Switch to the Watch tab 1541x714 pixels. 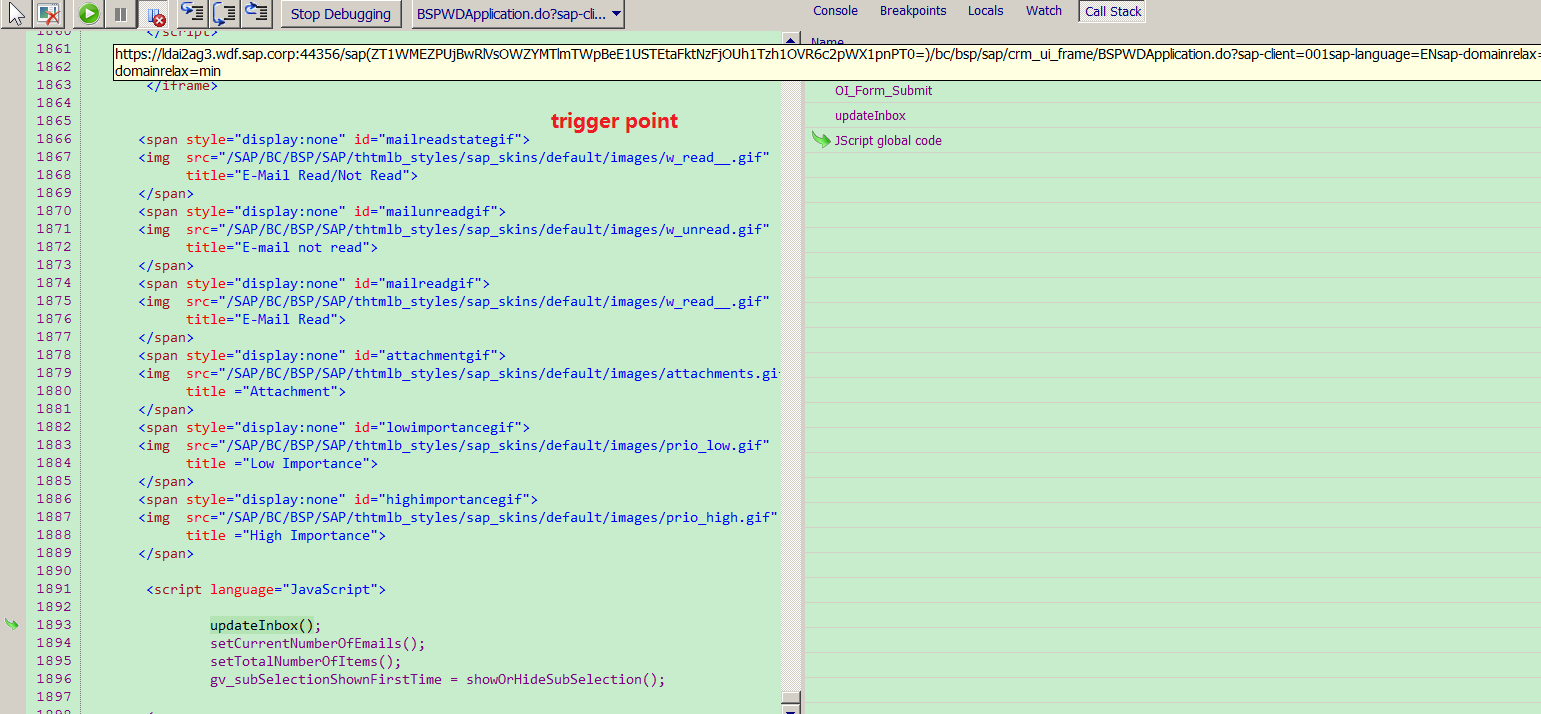pyautogui.click(x=1044, y=11)
